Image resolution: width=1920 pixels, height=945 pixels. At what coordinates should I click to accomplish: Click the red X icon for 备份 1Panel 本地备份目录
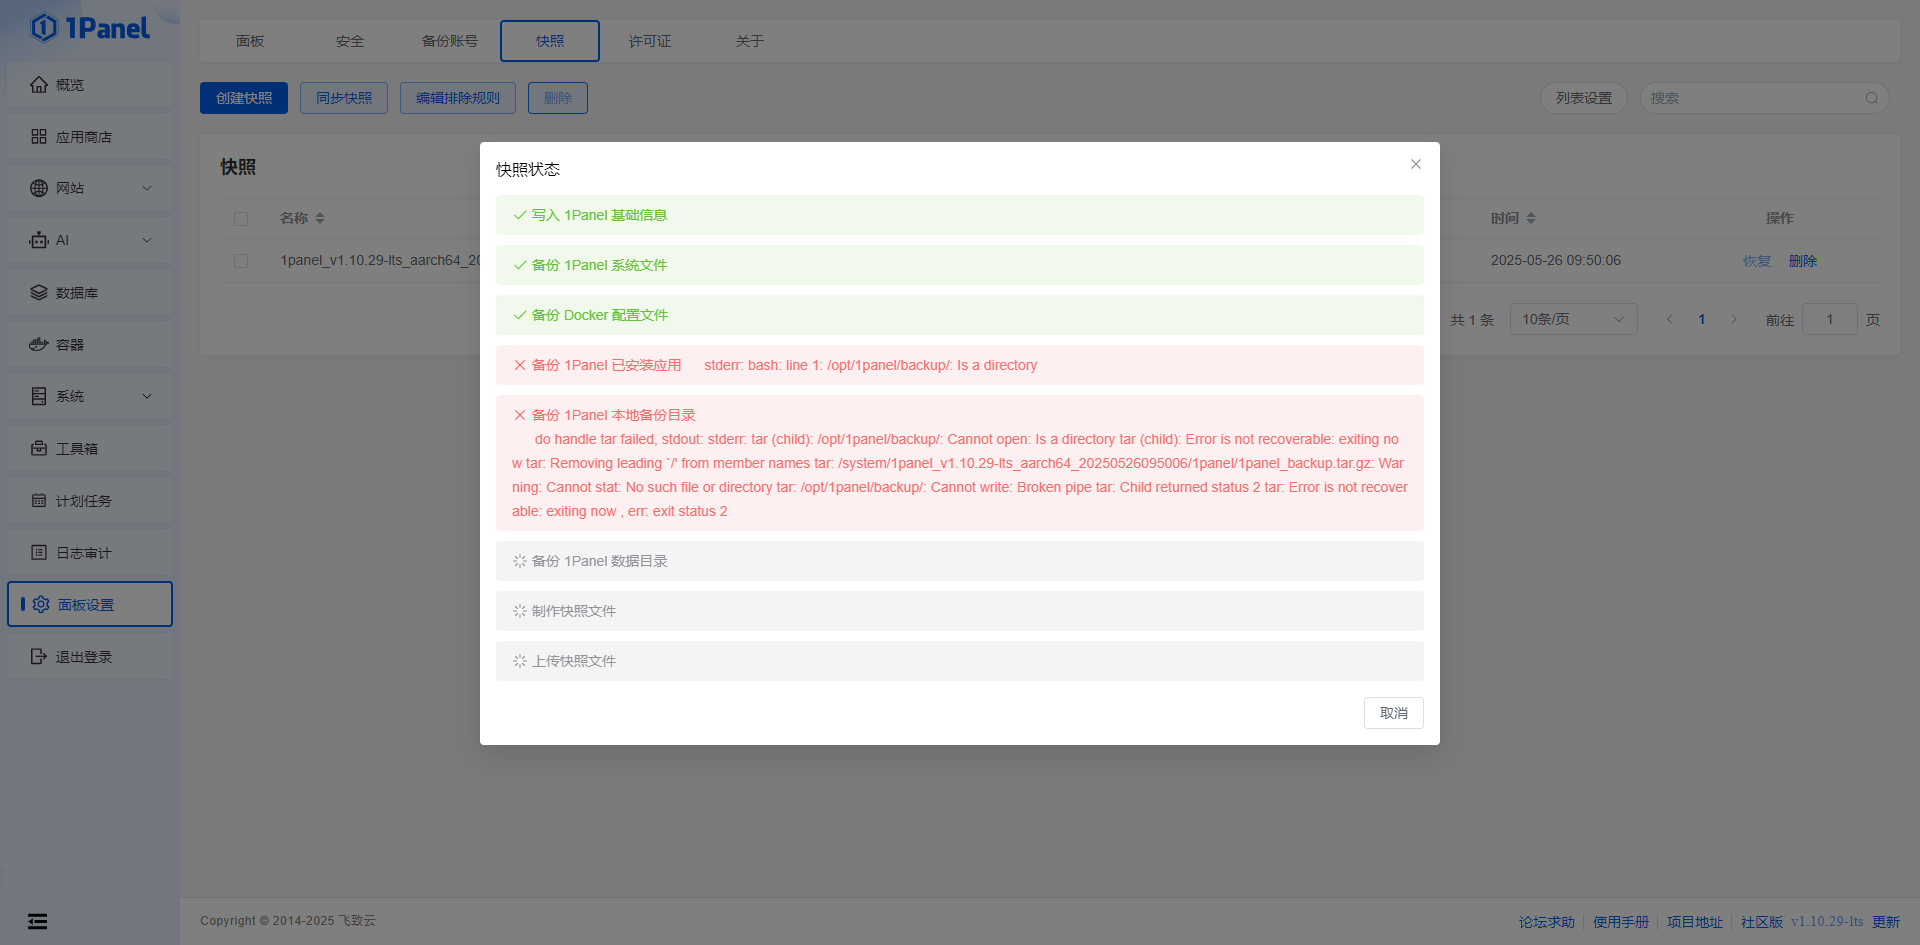[520, 415]
